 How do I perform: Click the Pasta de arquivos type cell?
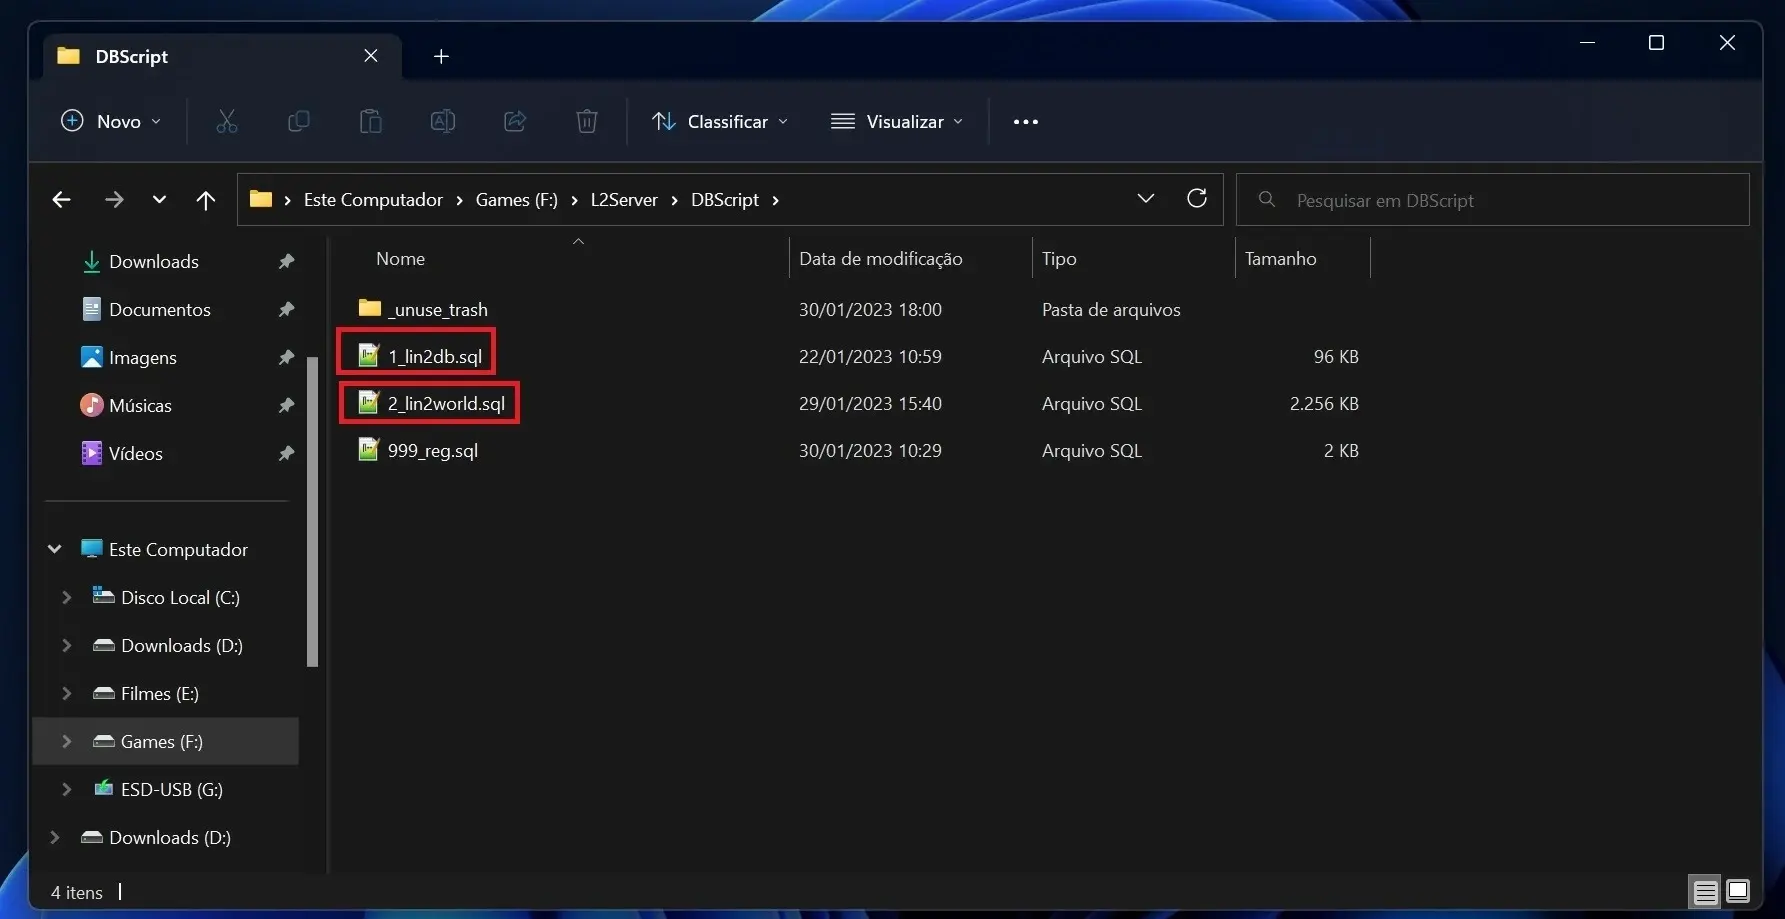(1111, 310)
